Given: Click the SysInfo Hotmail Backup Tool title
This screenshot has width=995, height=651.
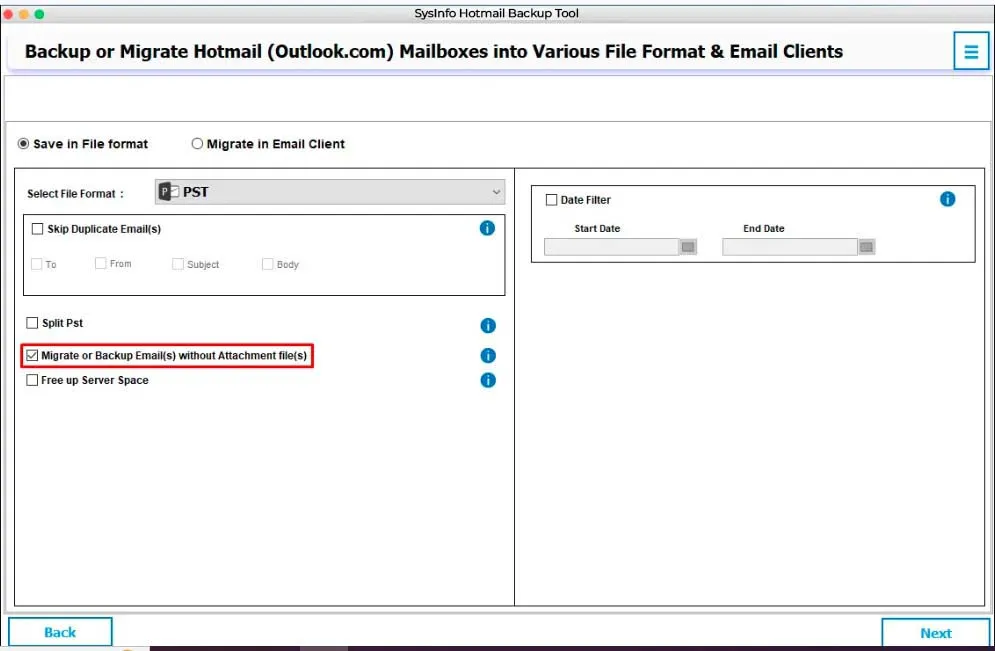Looking at the screenshot, I should click(496, 13).
